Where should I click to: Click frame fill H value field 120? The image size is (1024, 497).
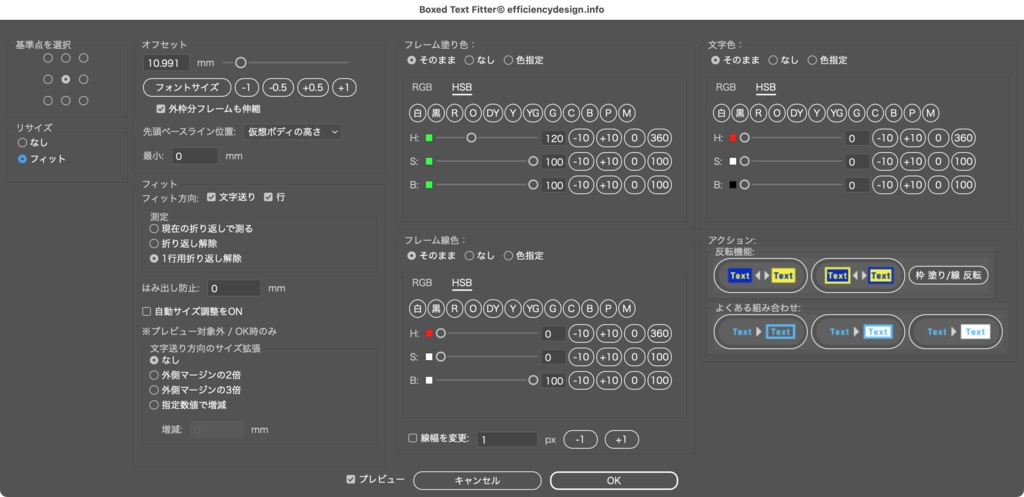[x=554, y=138]
